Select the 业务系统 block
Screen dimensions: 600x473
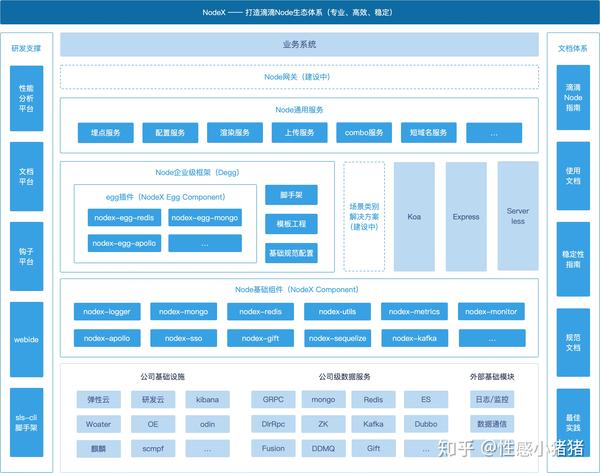coord(299,44)
